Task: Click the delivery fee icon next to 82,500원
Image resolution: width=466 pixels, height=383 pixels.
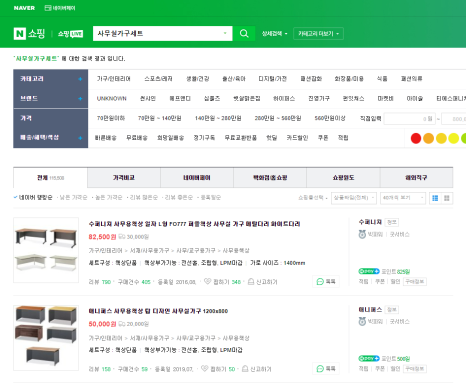Action: tap(122, 237)
